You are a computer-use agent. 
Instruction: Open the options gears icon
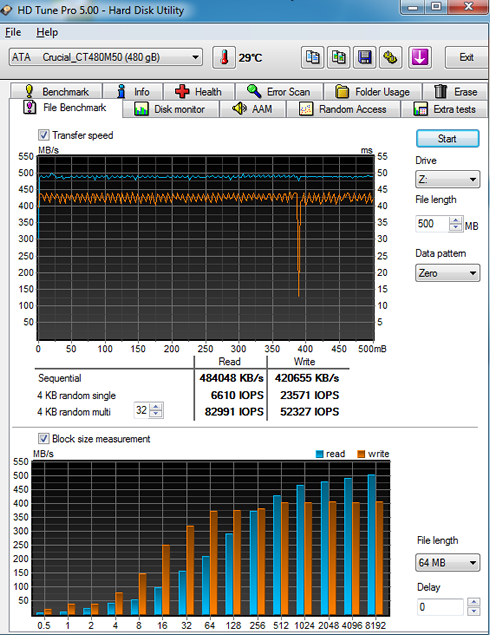(390, 58)
